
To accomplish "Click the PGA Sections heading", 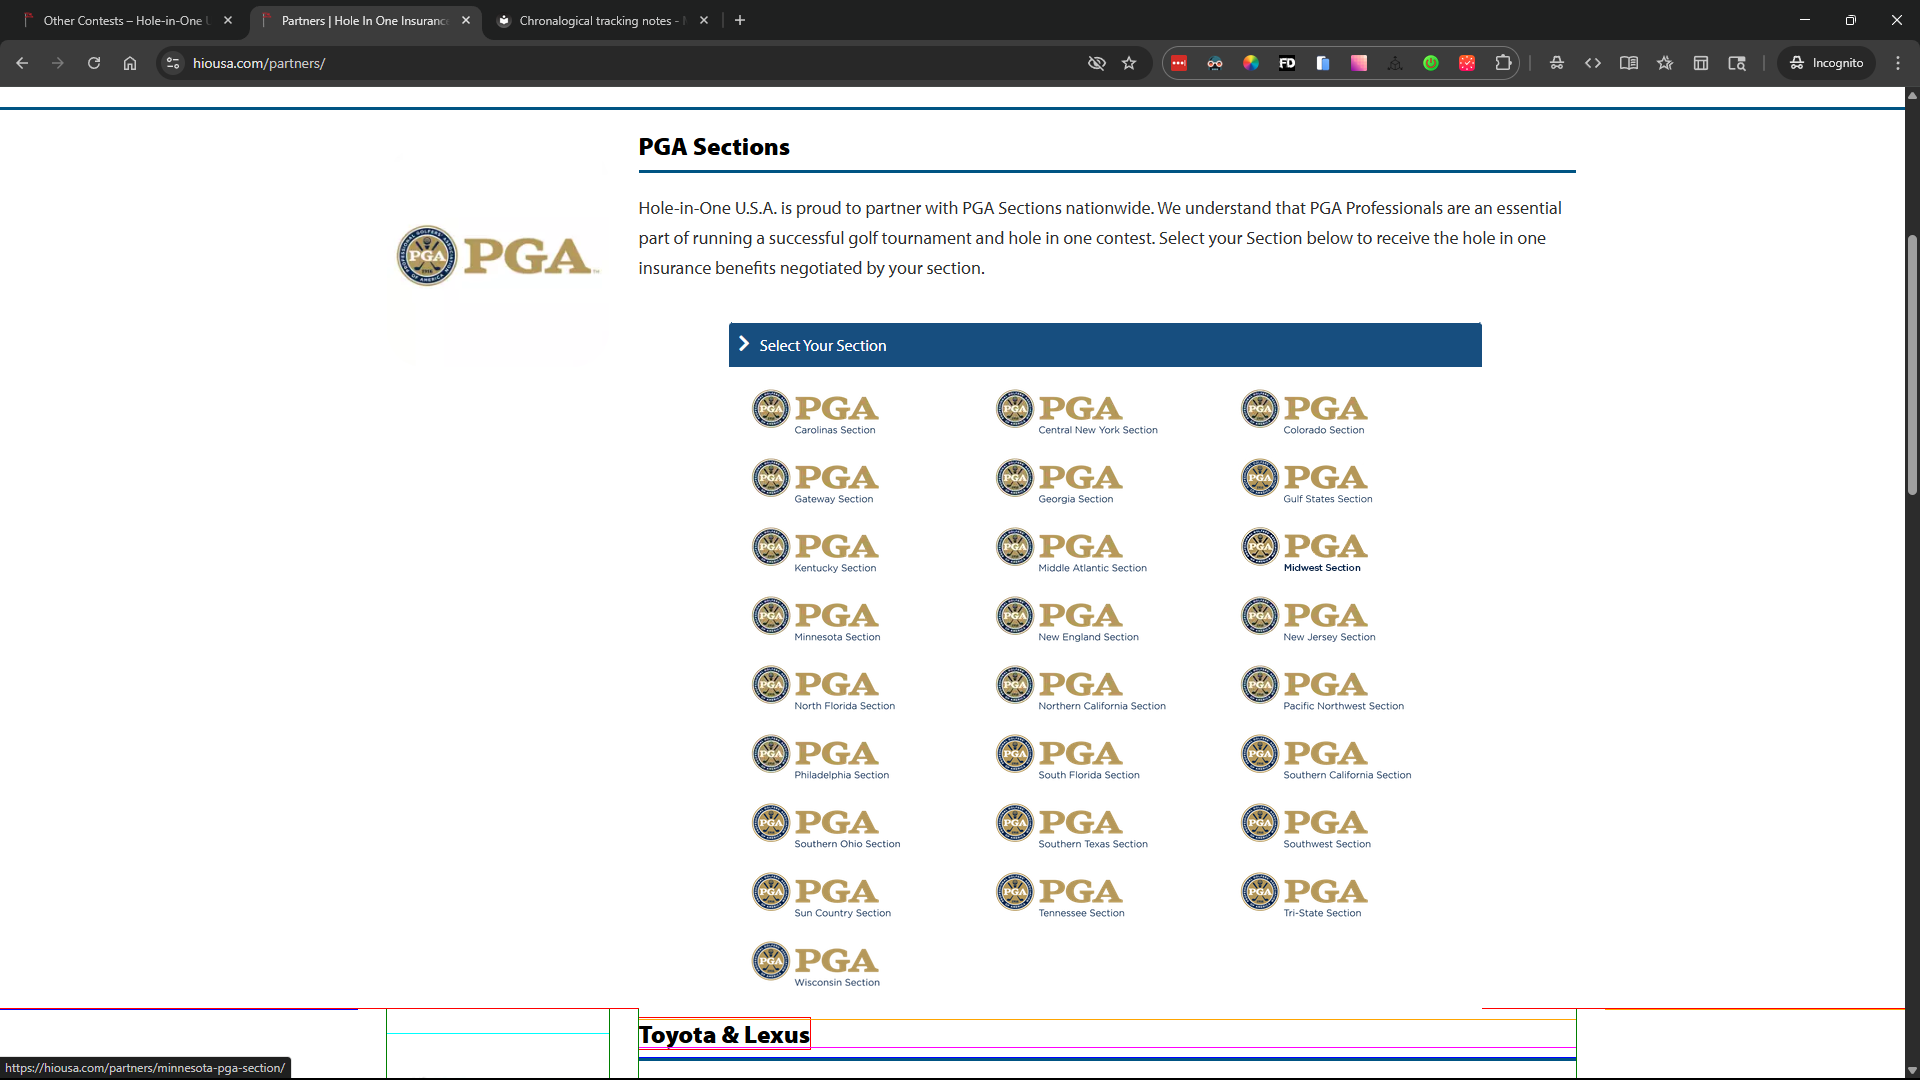I will [x=714, y=147].
